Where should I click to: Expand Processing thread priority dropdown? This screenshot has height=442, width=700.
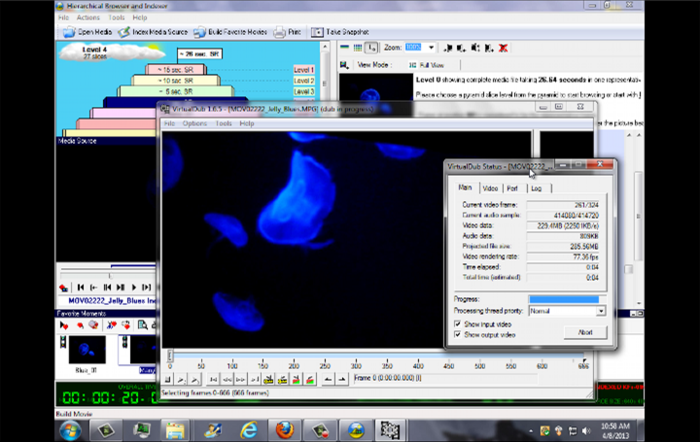[x=598, y=311]
